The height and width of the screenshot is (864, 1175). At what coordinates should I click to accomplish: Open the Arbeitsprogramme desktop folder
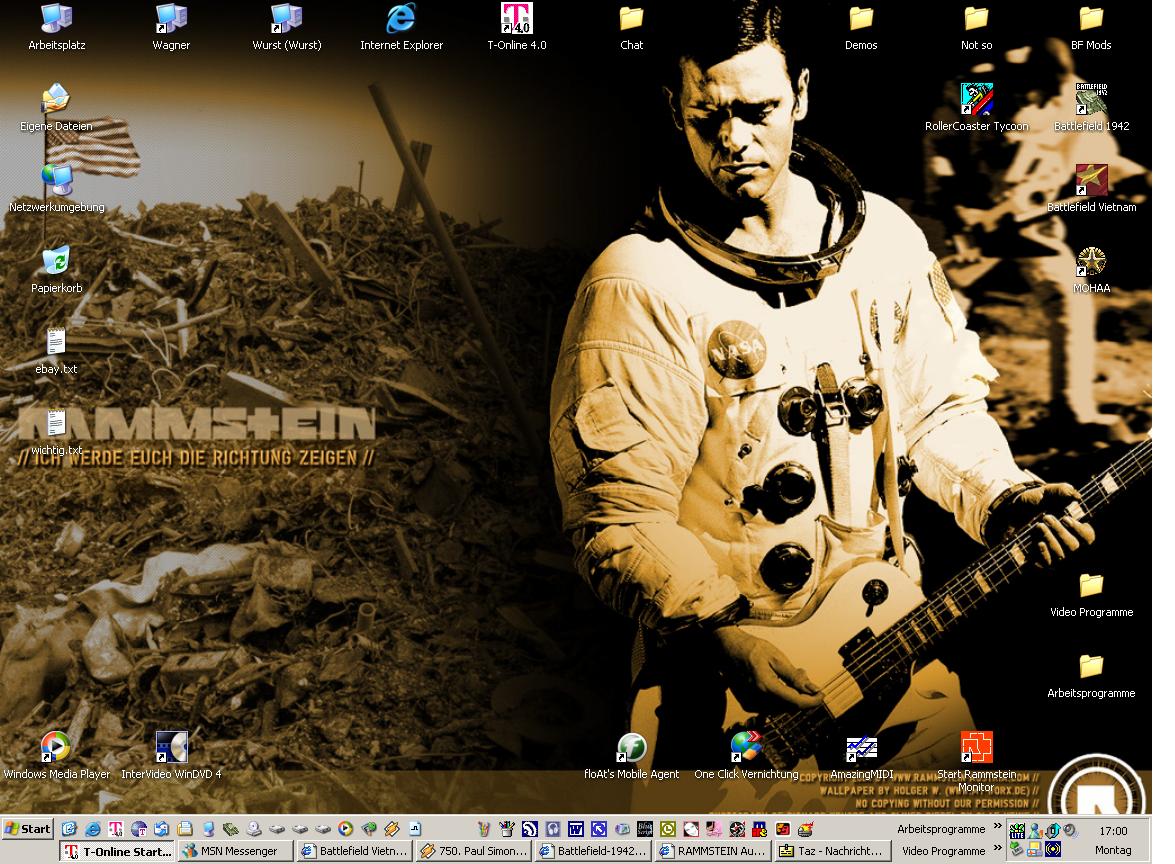1091,675
